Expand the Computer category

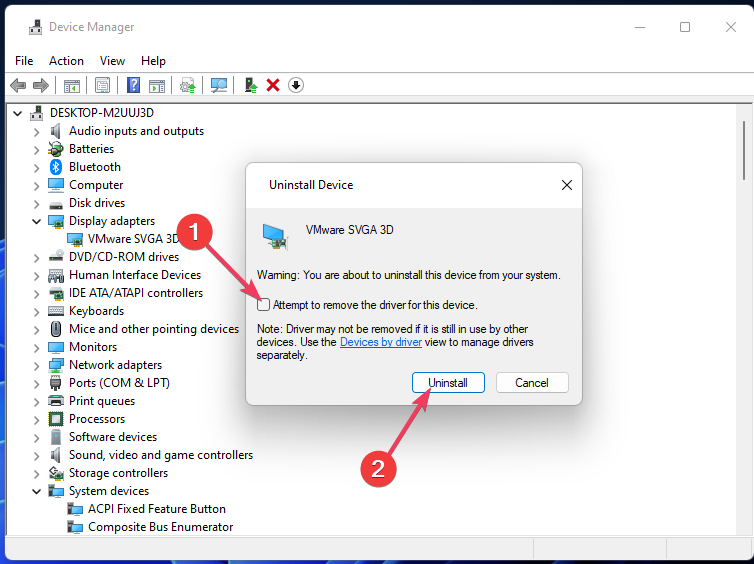pyautogui.click(x=37, y=185)
